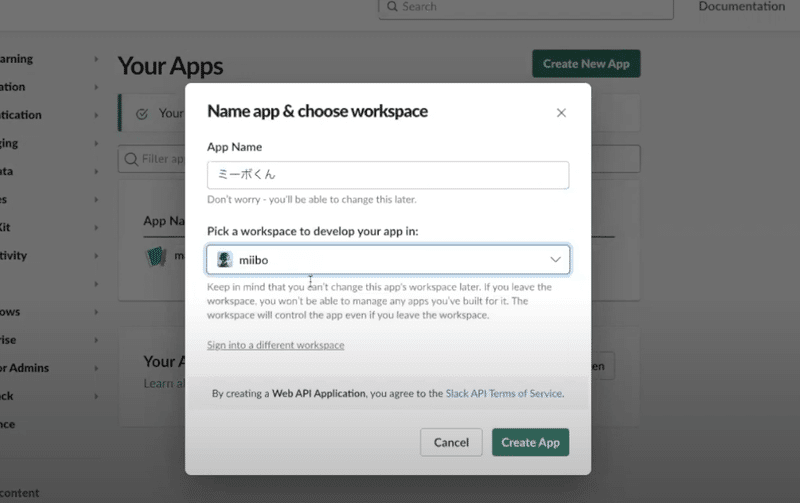Viewport: 800px width, 503px height.
Task: Close the Name app dialog with X
Action: tap(561, 113)
